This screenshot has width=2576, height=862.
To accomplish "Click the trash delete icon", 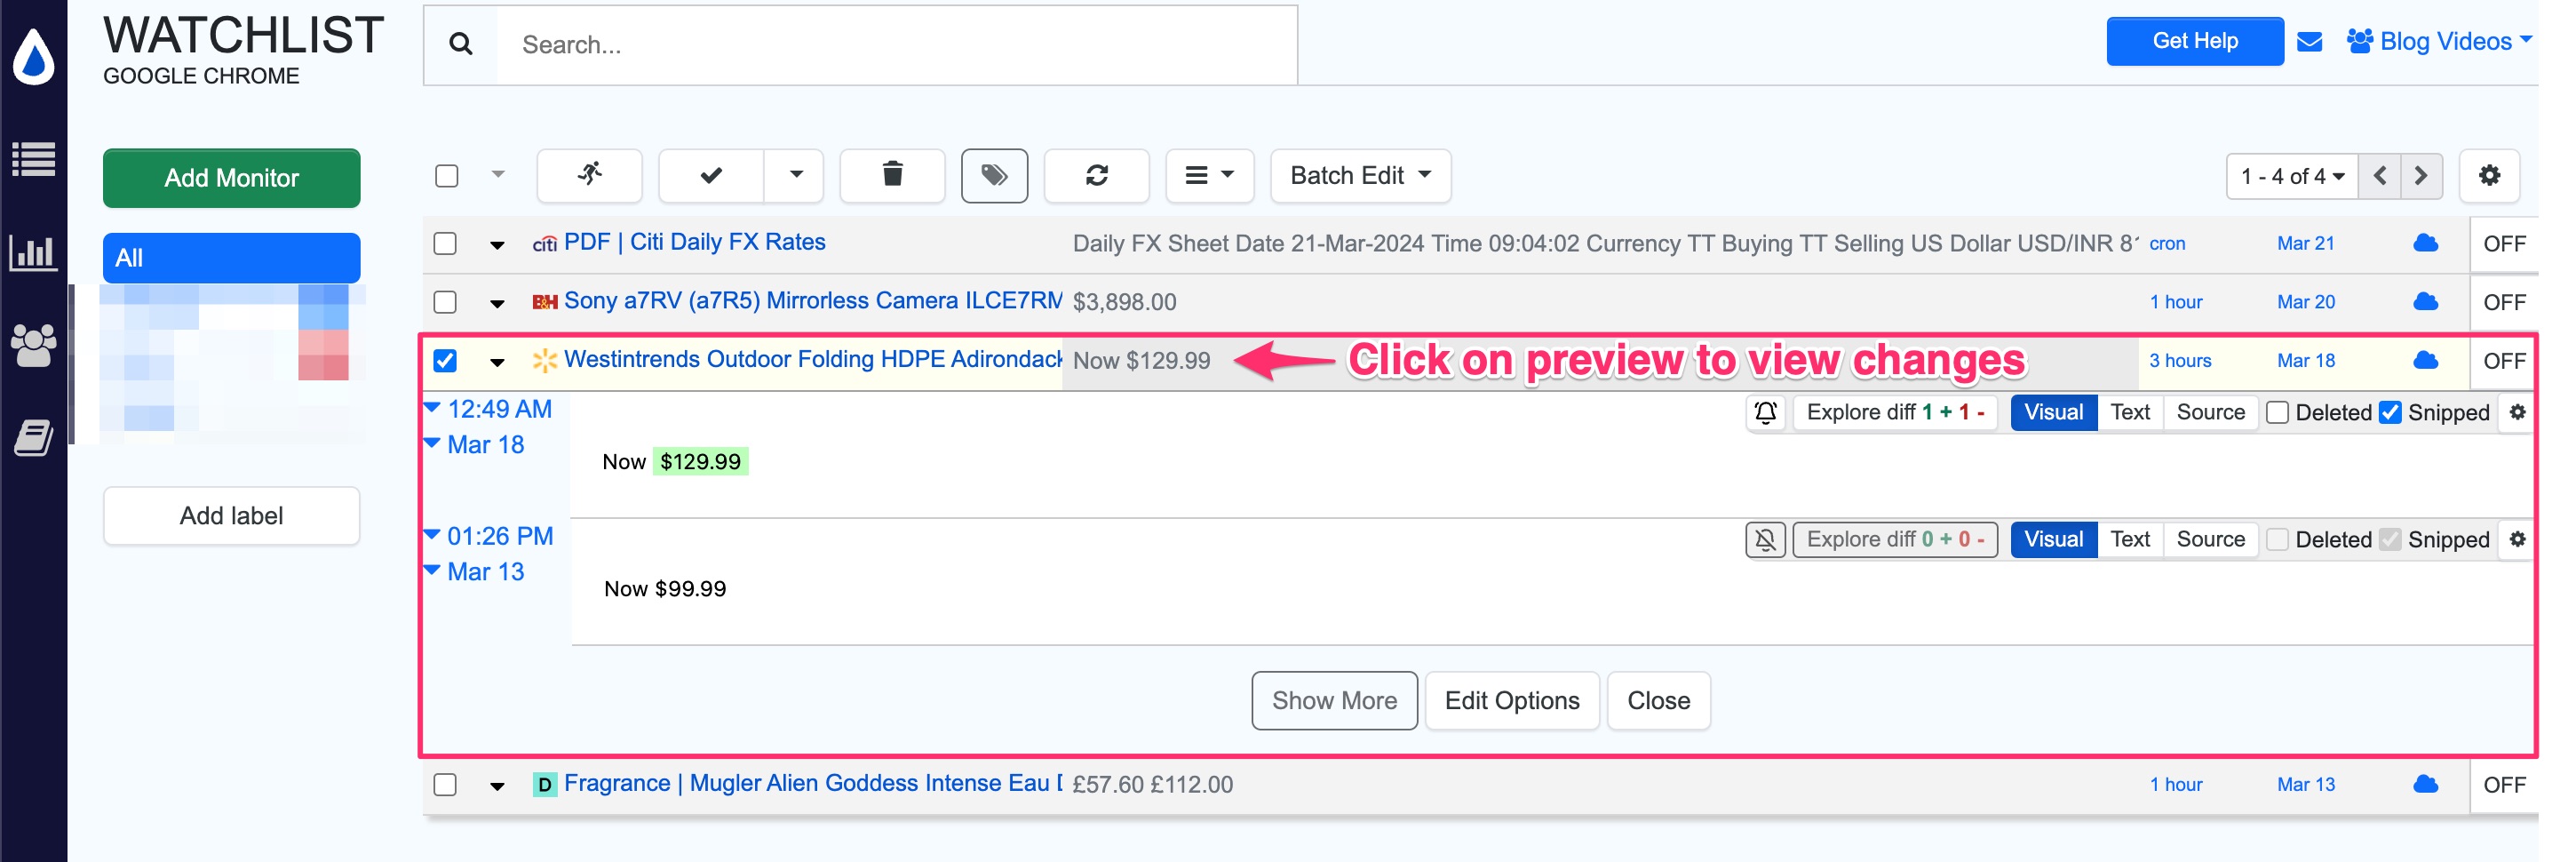I will pyautogui.click(x=893, y=175).
